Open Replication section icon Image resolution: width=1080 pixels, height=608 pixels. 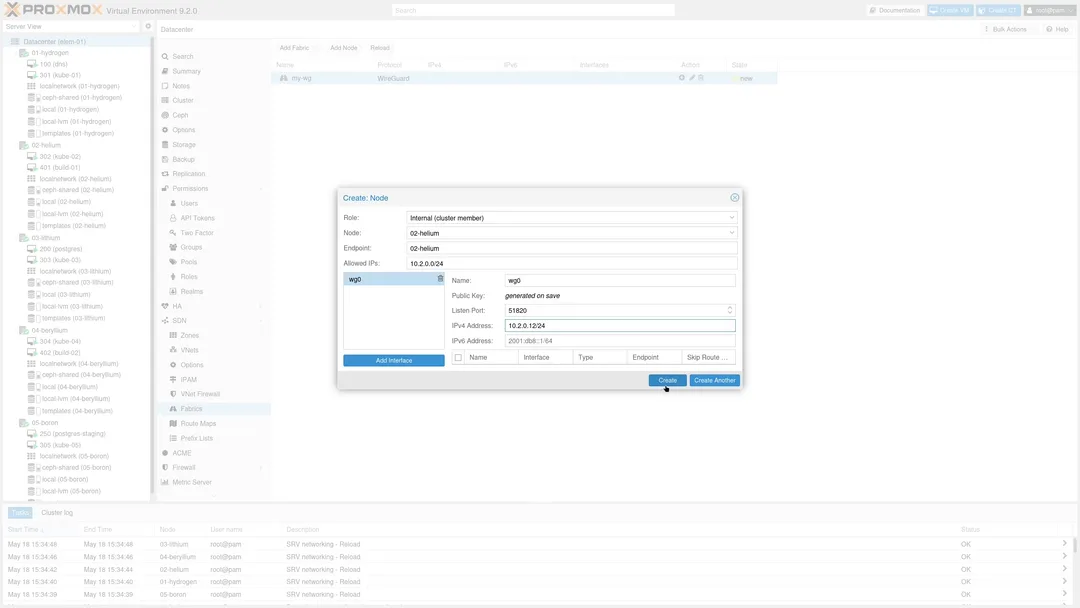[x=165, y=174]
